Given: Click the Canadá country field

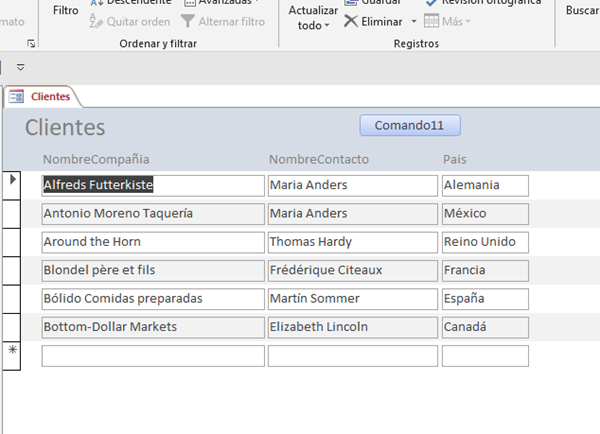Looking at the screenshot, I should (x=485, y=327).
